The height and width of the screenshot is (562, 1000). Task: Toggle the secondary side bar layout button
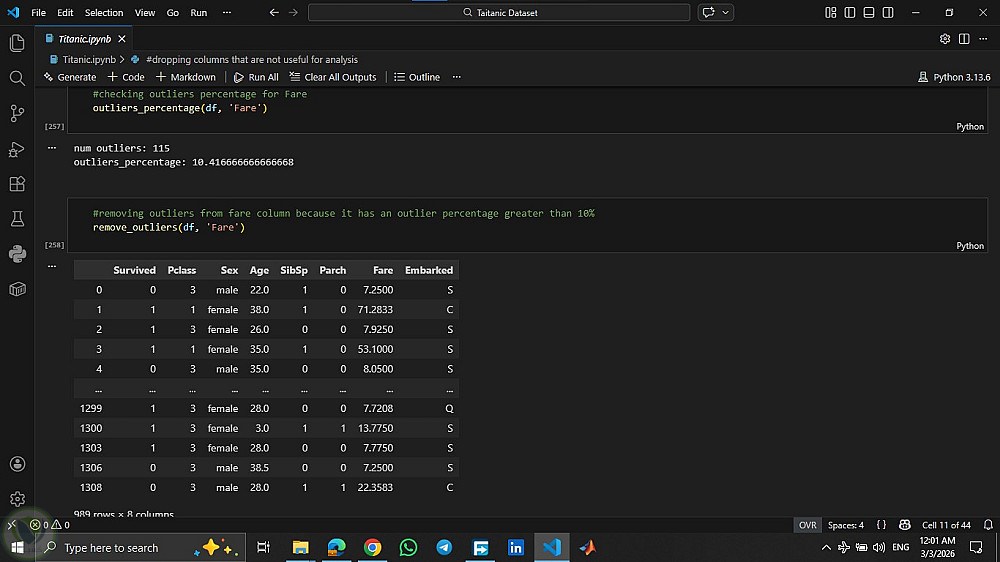pyautogui.click(x=888, y=12)
